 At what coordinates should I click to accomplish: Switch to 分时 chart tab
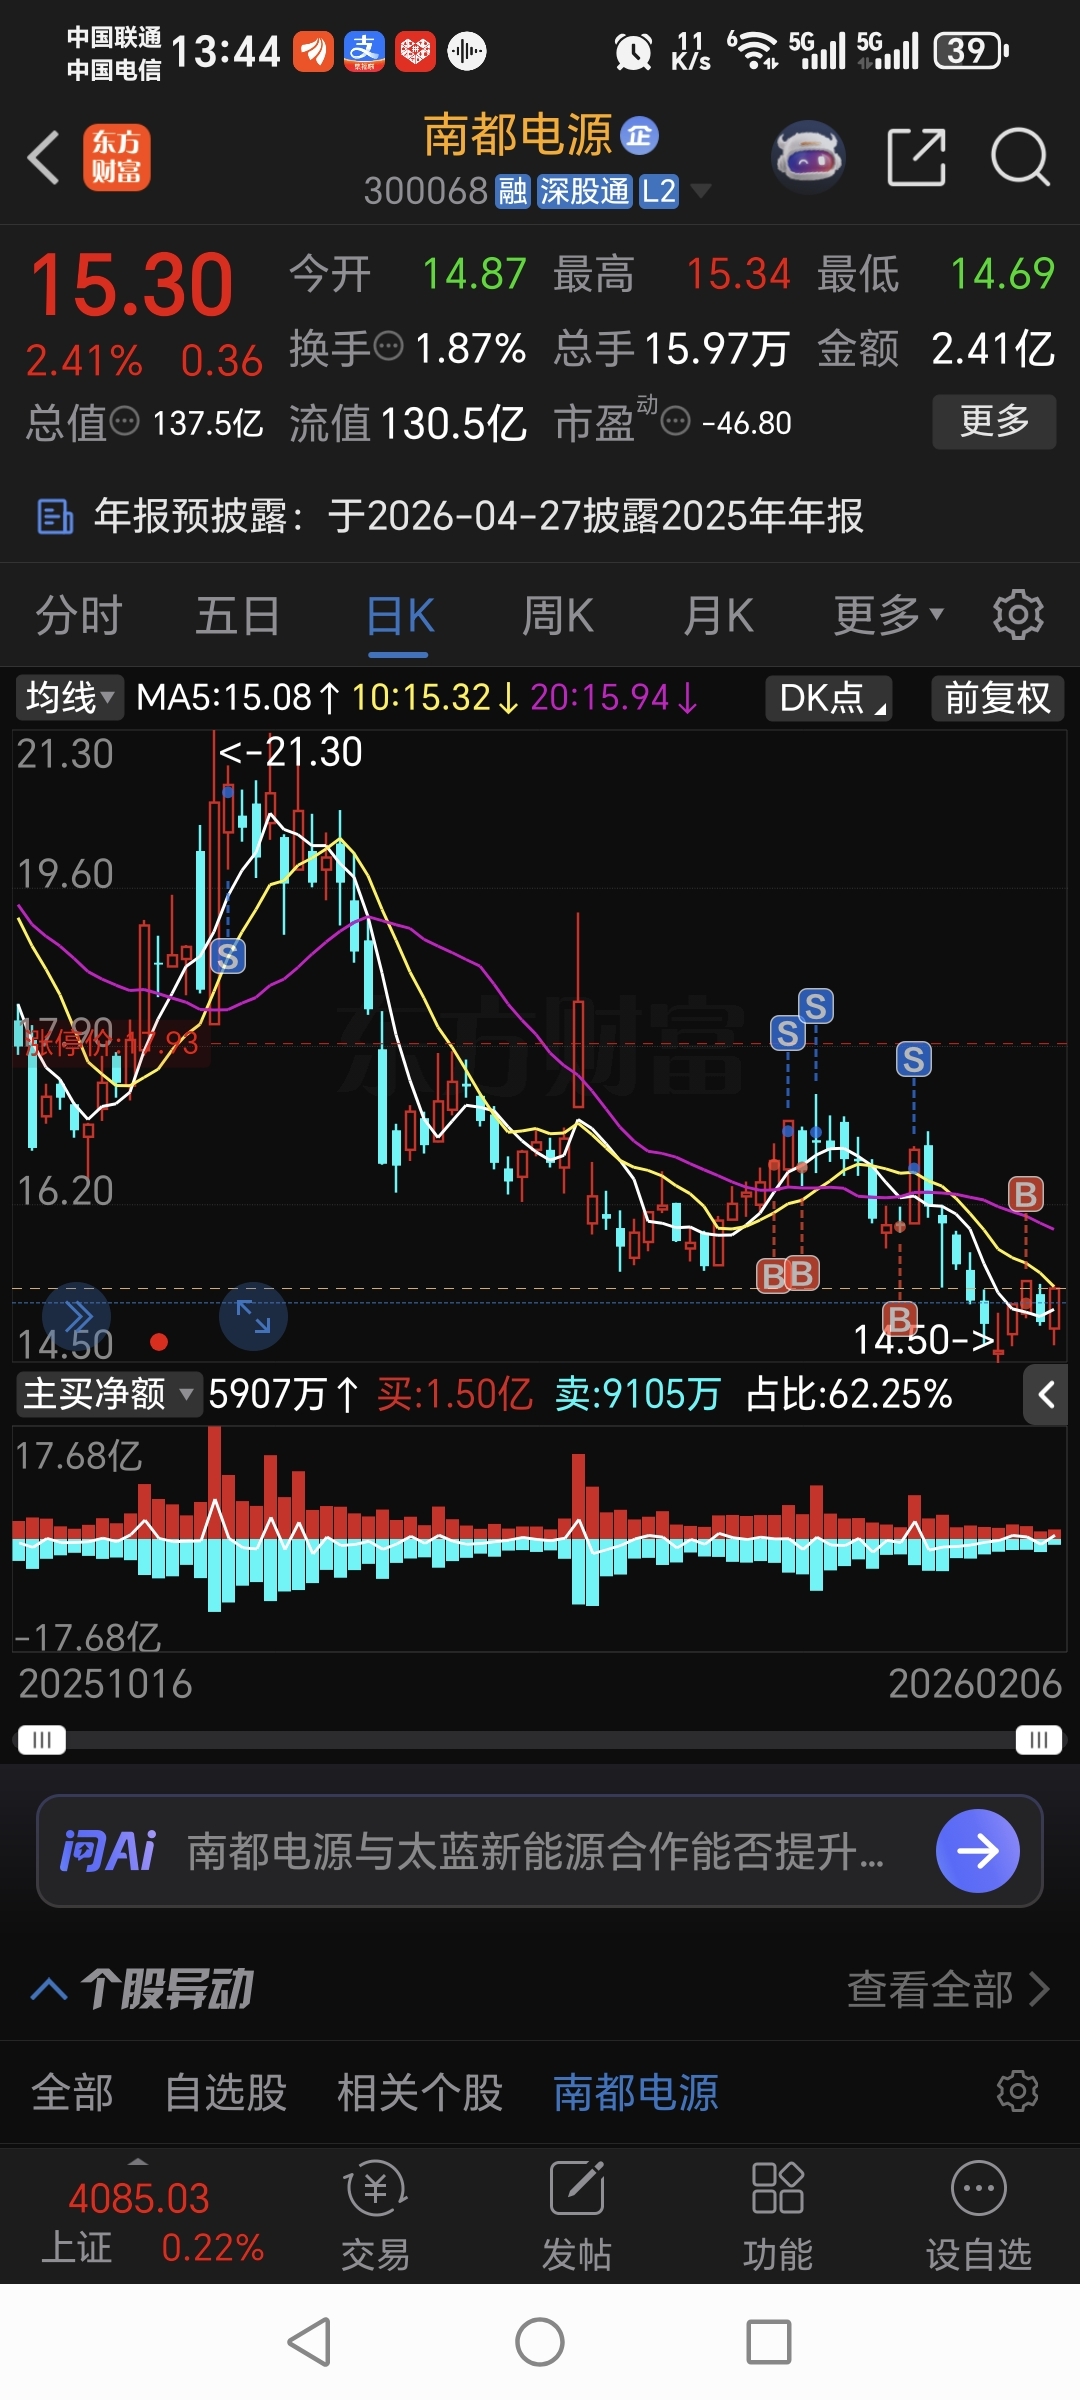(79, 614)
